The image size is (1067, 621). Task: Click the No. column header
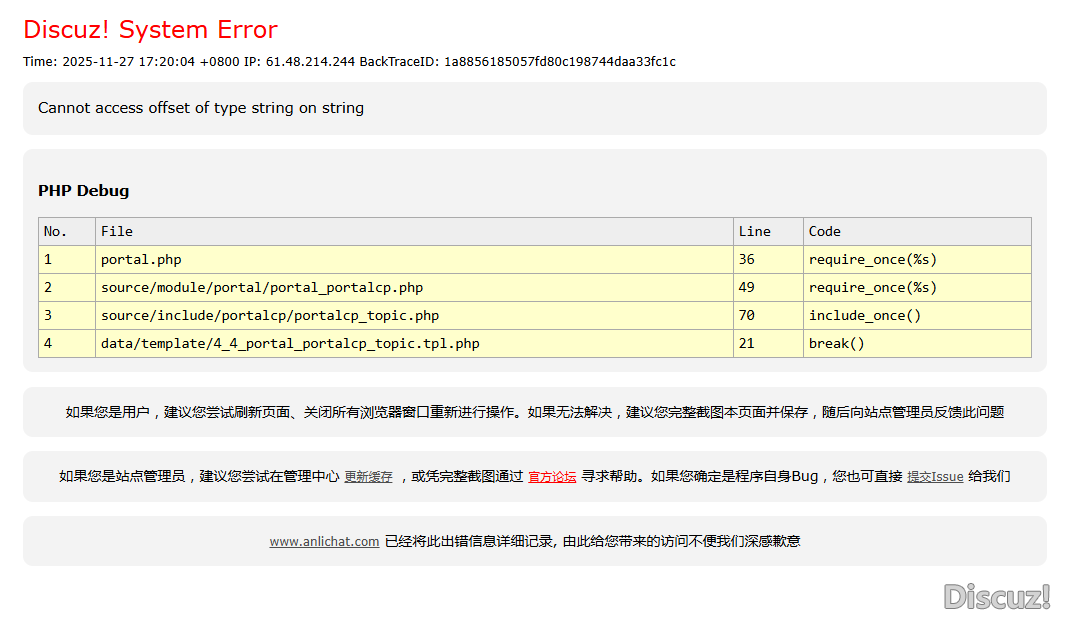pyautogui.click(x=55, y=231)
